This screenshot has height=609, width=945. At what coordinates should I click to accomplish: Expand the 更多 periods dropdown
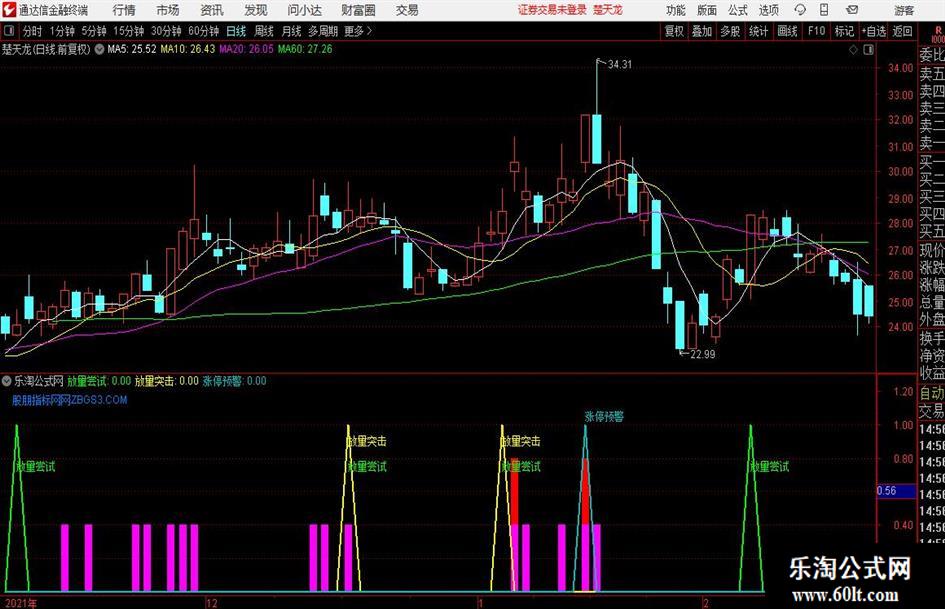pos(358,31)
